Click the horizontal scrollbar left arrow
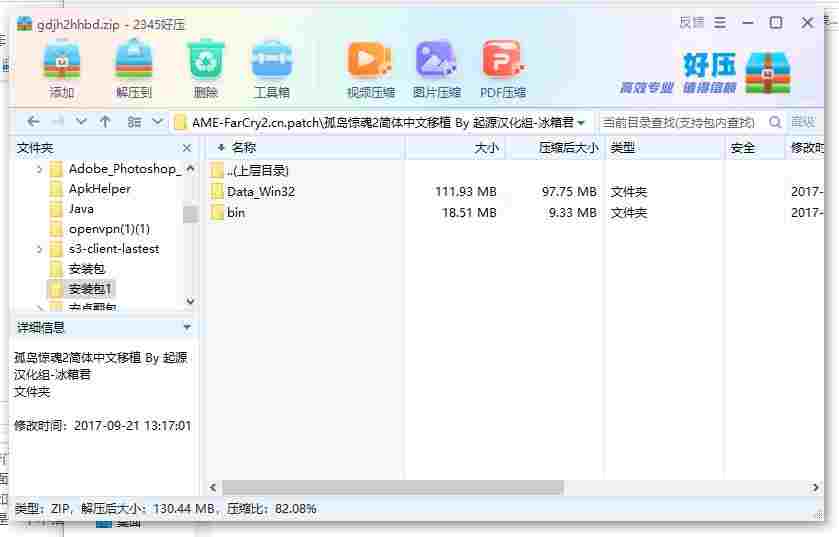 (x=213, y=487)
